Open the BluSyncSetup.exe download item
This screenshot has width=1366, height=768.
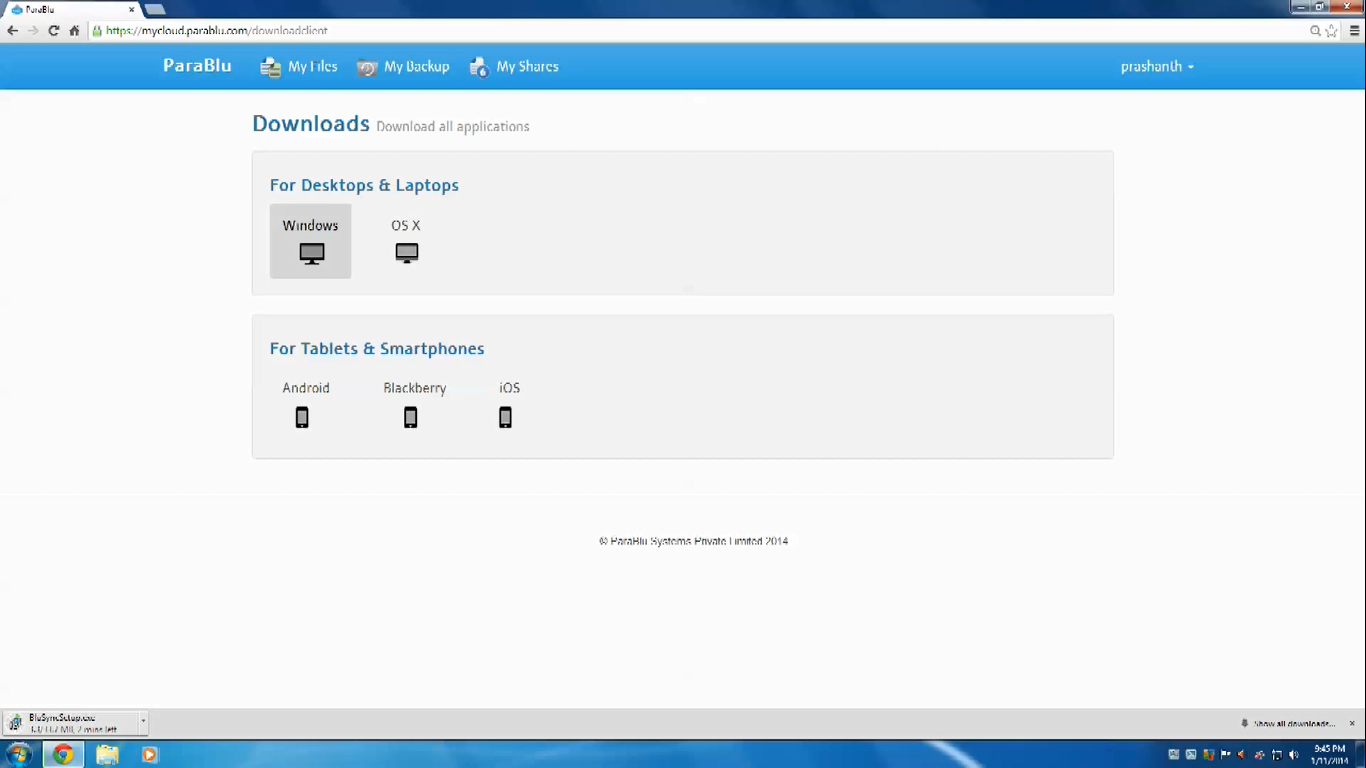pyautogui.click(x=71, y=722)
